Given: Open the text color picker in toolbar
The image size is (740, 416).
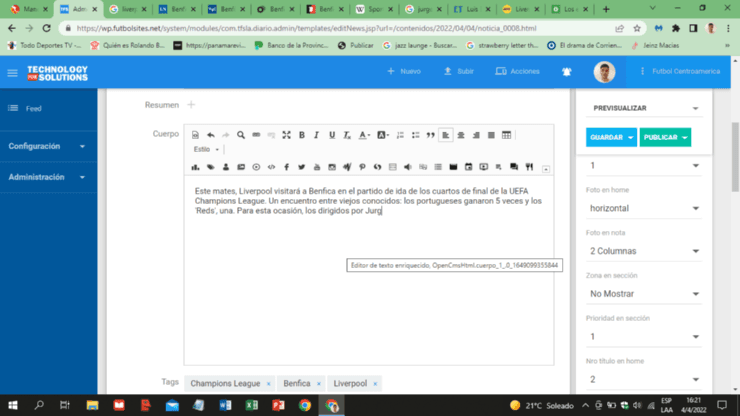Looking at the screenshot, I should click(x=365, y=135).
